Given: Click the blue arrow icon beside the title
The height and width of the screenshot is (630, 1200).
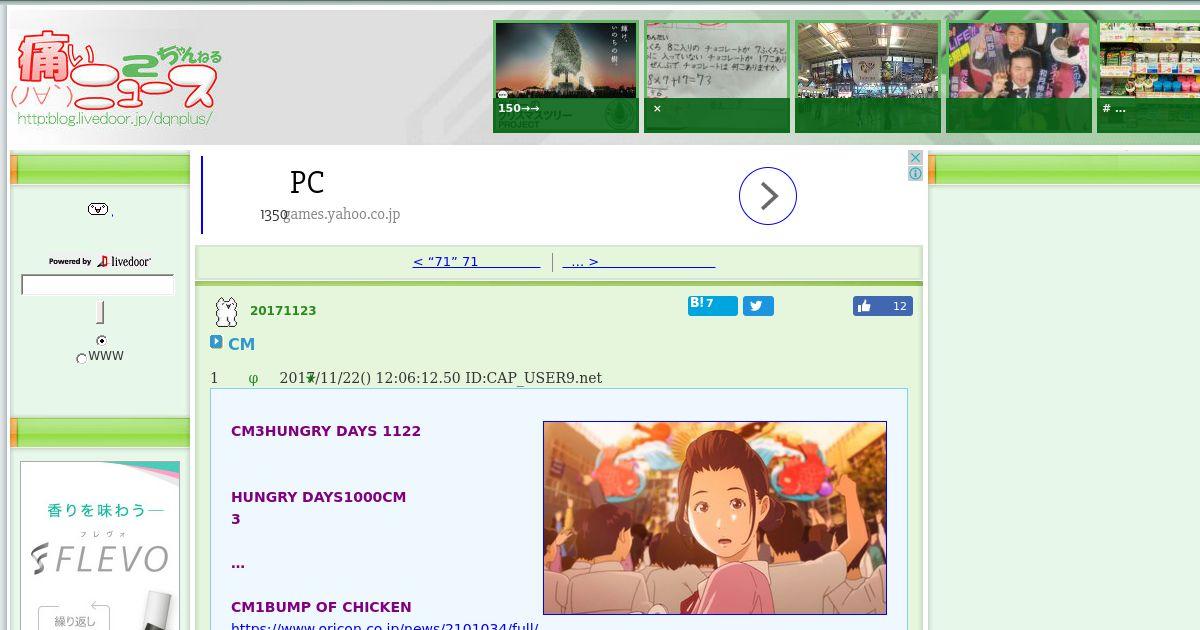Looking at the screenshot, I should click(216, 342).
